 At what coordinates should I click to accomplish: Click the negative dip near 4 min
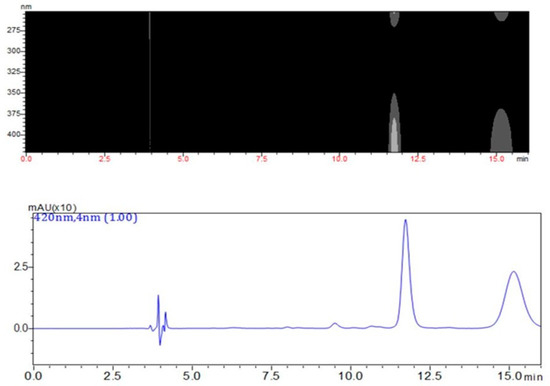pos(160,343)
